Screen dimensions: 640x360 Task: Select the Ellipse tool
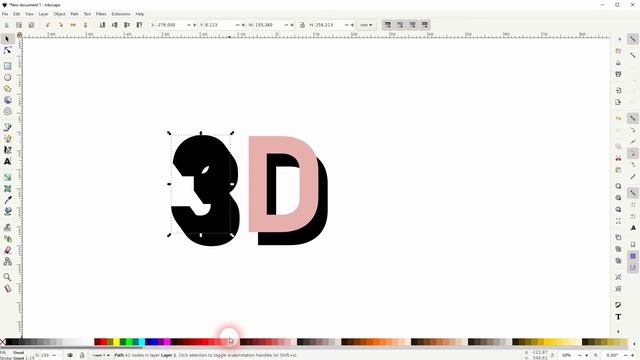[7, 77]
